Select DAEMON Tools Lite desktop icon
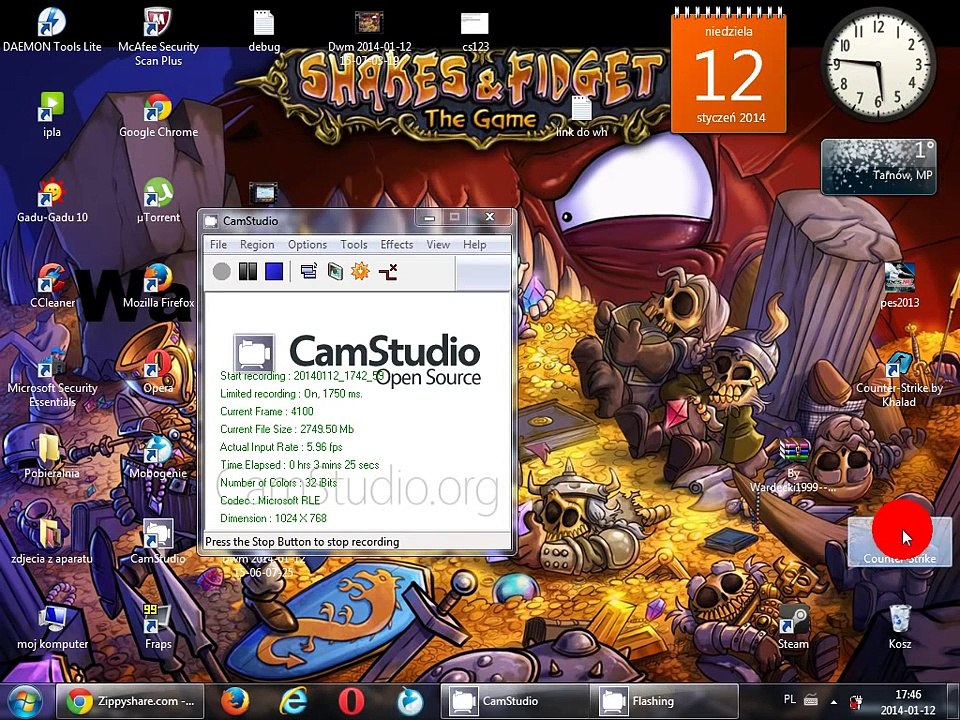 52,31
